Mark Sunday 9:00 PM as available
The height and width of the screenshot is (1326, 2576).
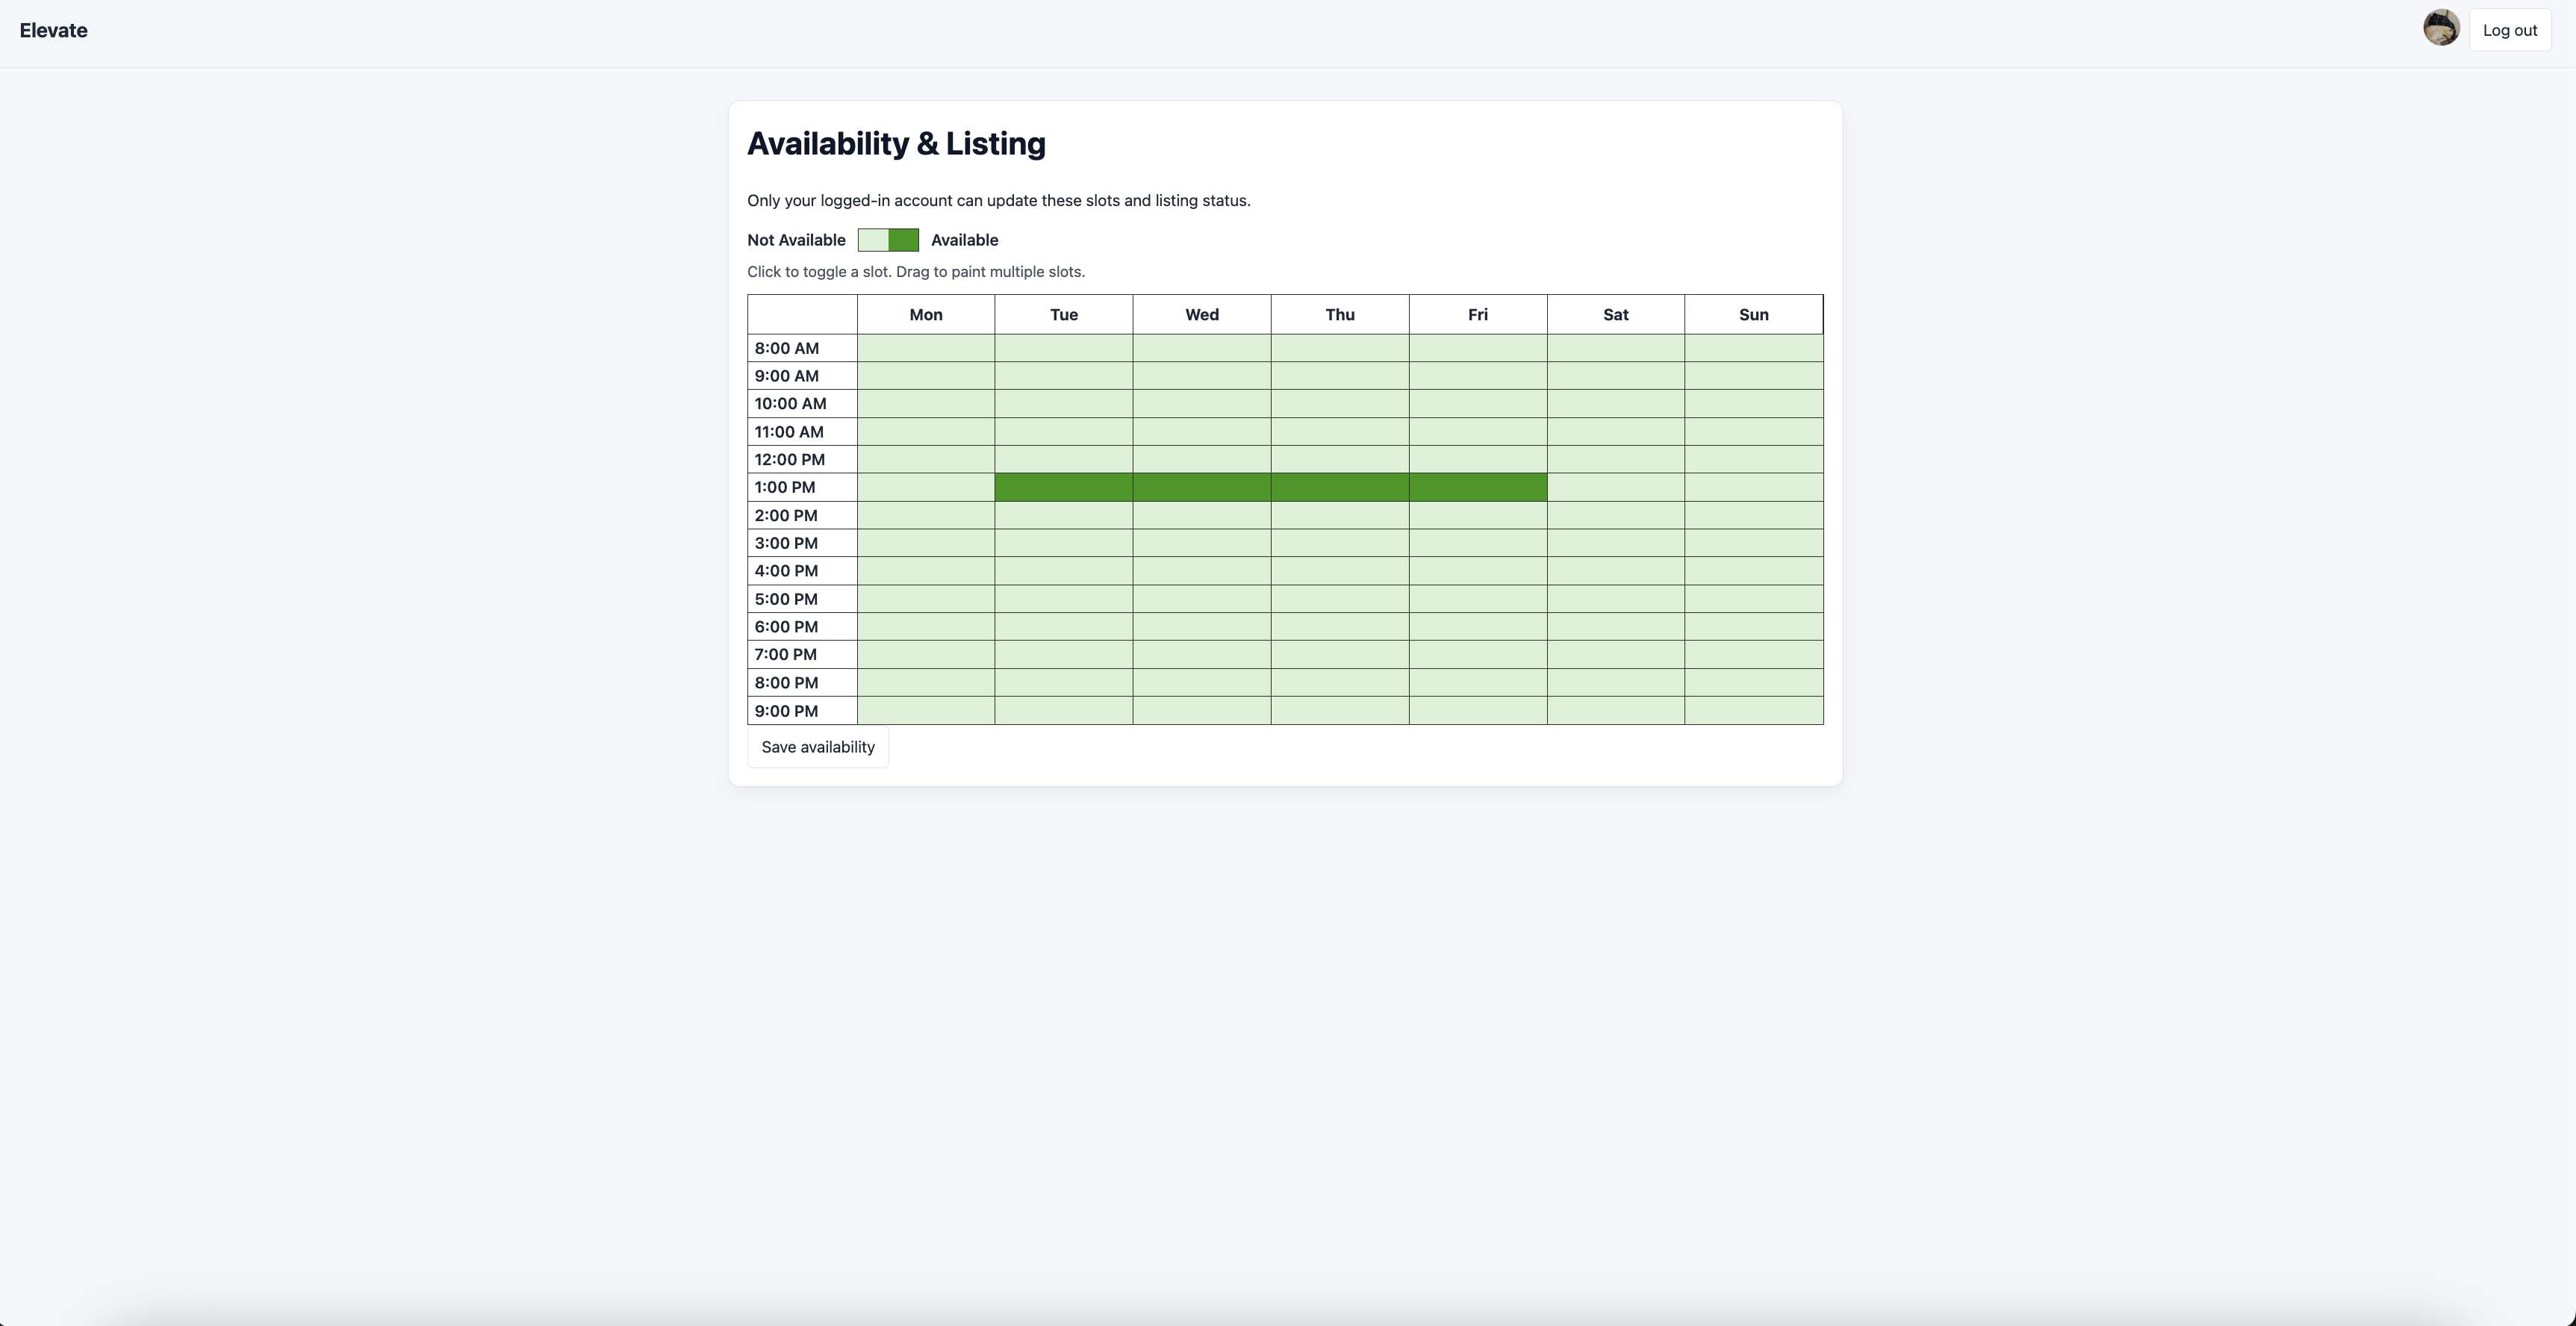coord(1753,711)
